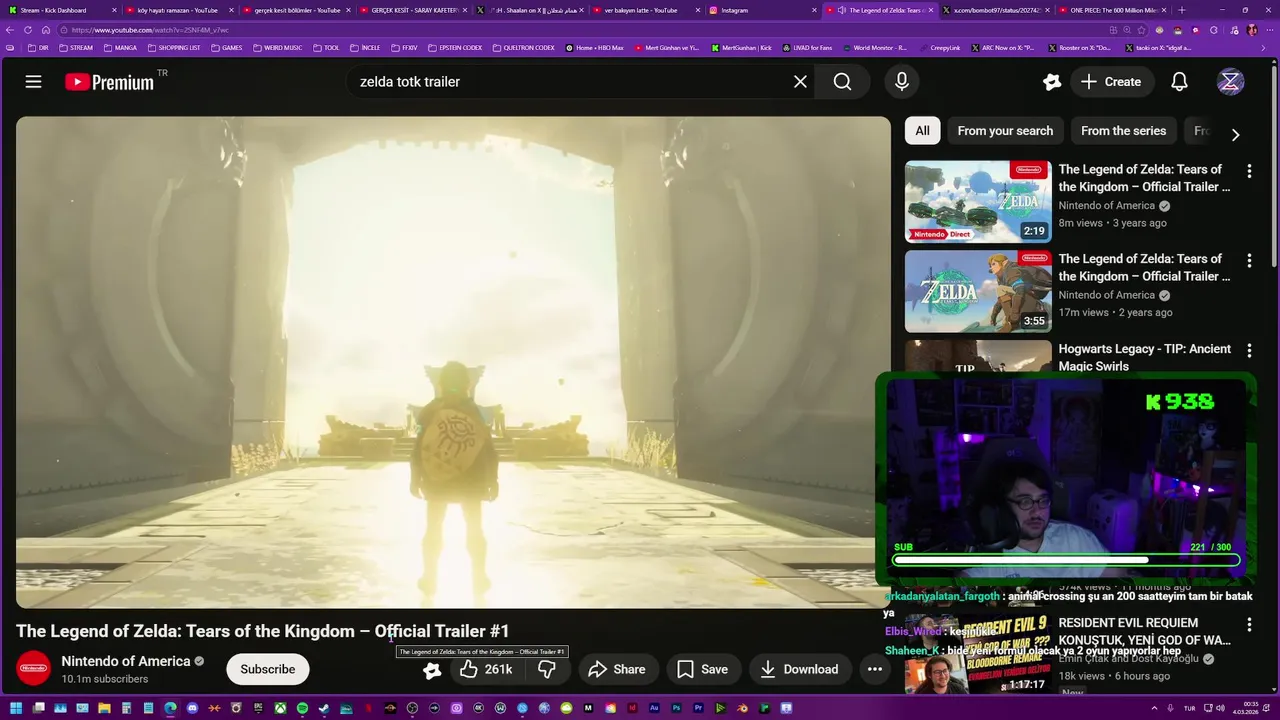
Task: Show more filter chips with the right arrow
Action: pos(1235,134)
